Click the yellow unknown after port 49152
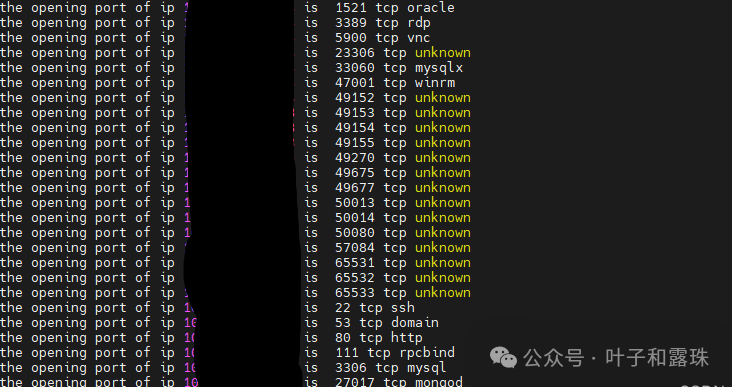Image resolution: width=732 pixels, height=387 pixels. [x=443, y=98]
